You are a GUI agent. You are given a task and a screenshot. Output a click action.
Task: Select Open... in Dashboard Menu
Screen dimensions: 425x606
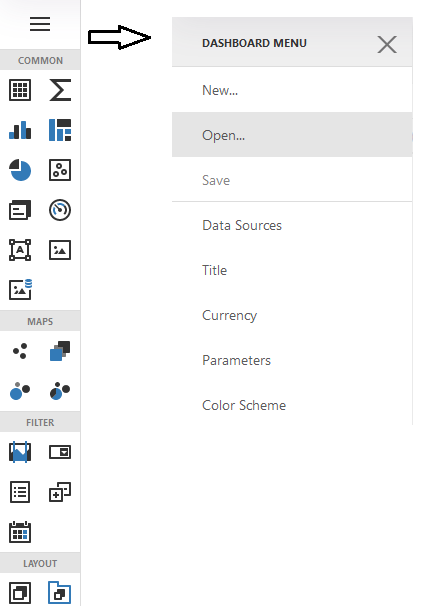[x=292, y=135]
